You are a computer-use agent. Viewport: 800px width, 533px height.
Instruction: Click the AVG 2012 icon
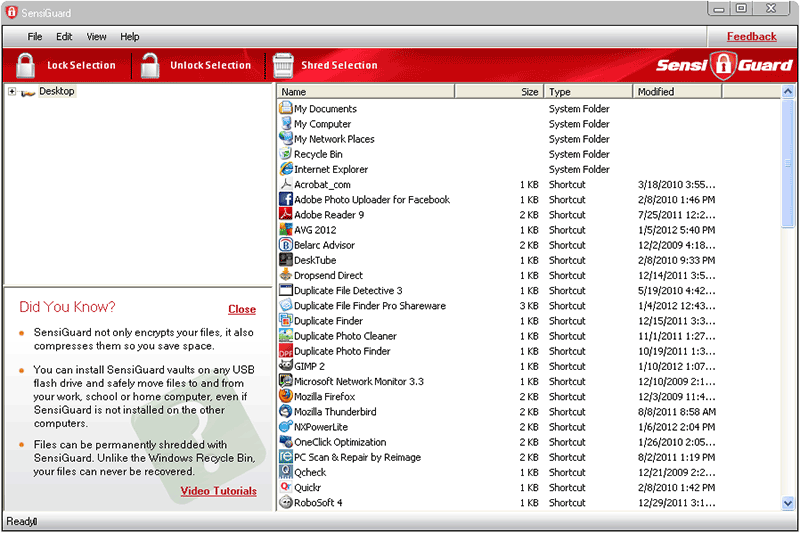coord(286,230)
